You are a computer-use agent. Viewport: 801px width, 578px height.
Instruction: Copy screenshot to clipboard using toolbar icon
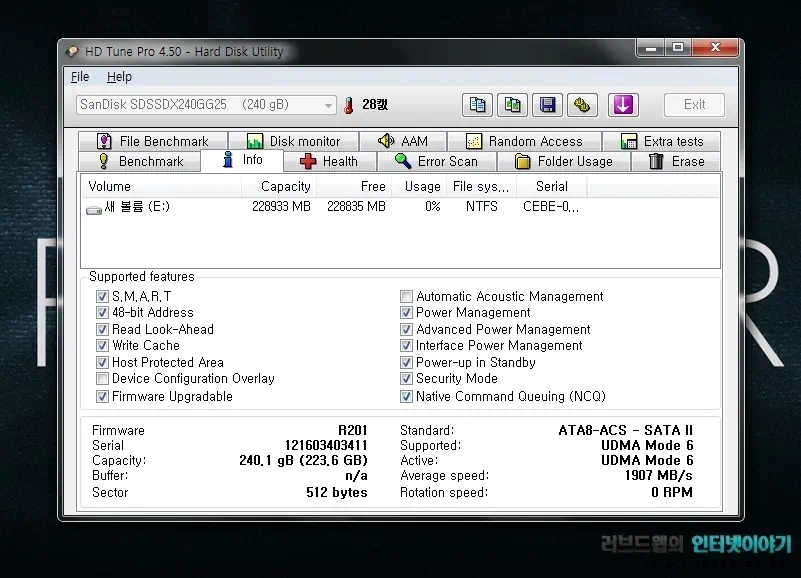pos(512,105)
